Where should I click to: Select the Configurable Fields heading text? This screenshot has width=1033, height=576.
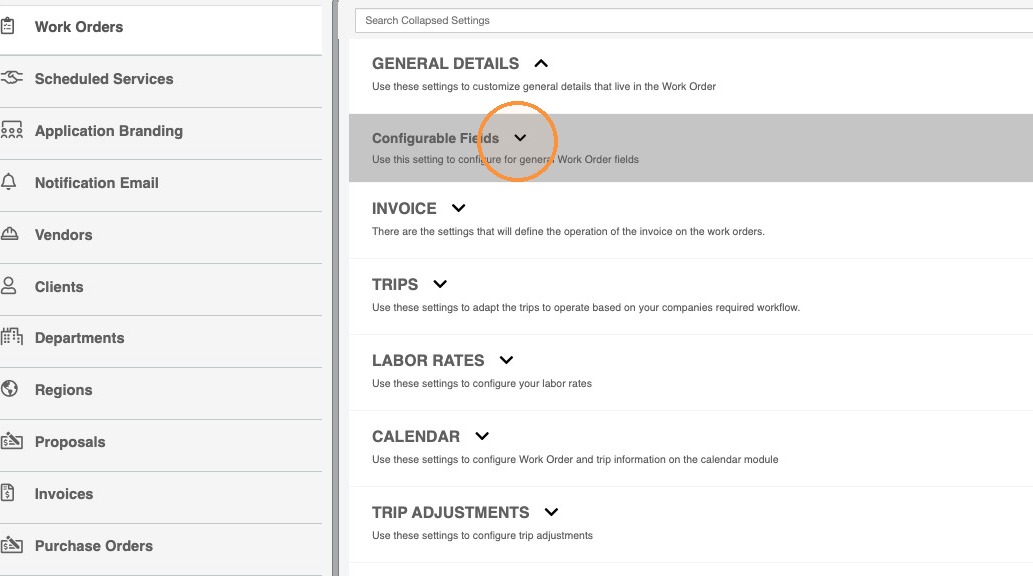(435, 138)
